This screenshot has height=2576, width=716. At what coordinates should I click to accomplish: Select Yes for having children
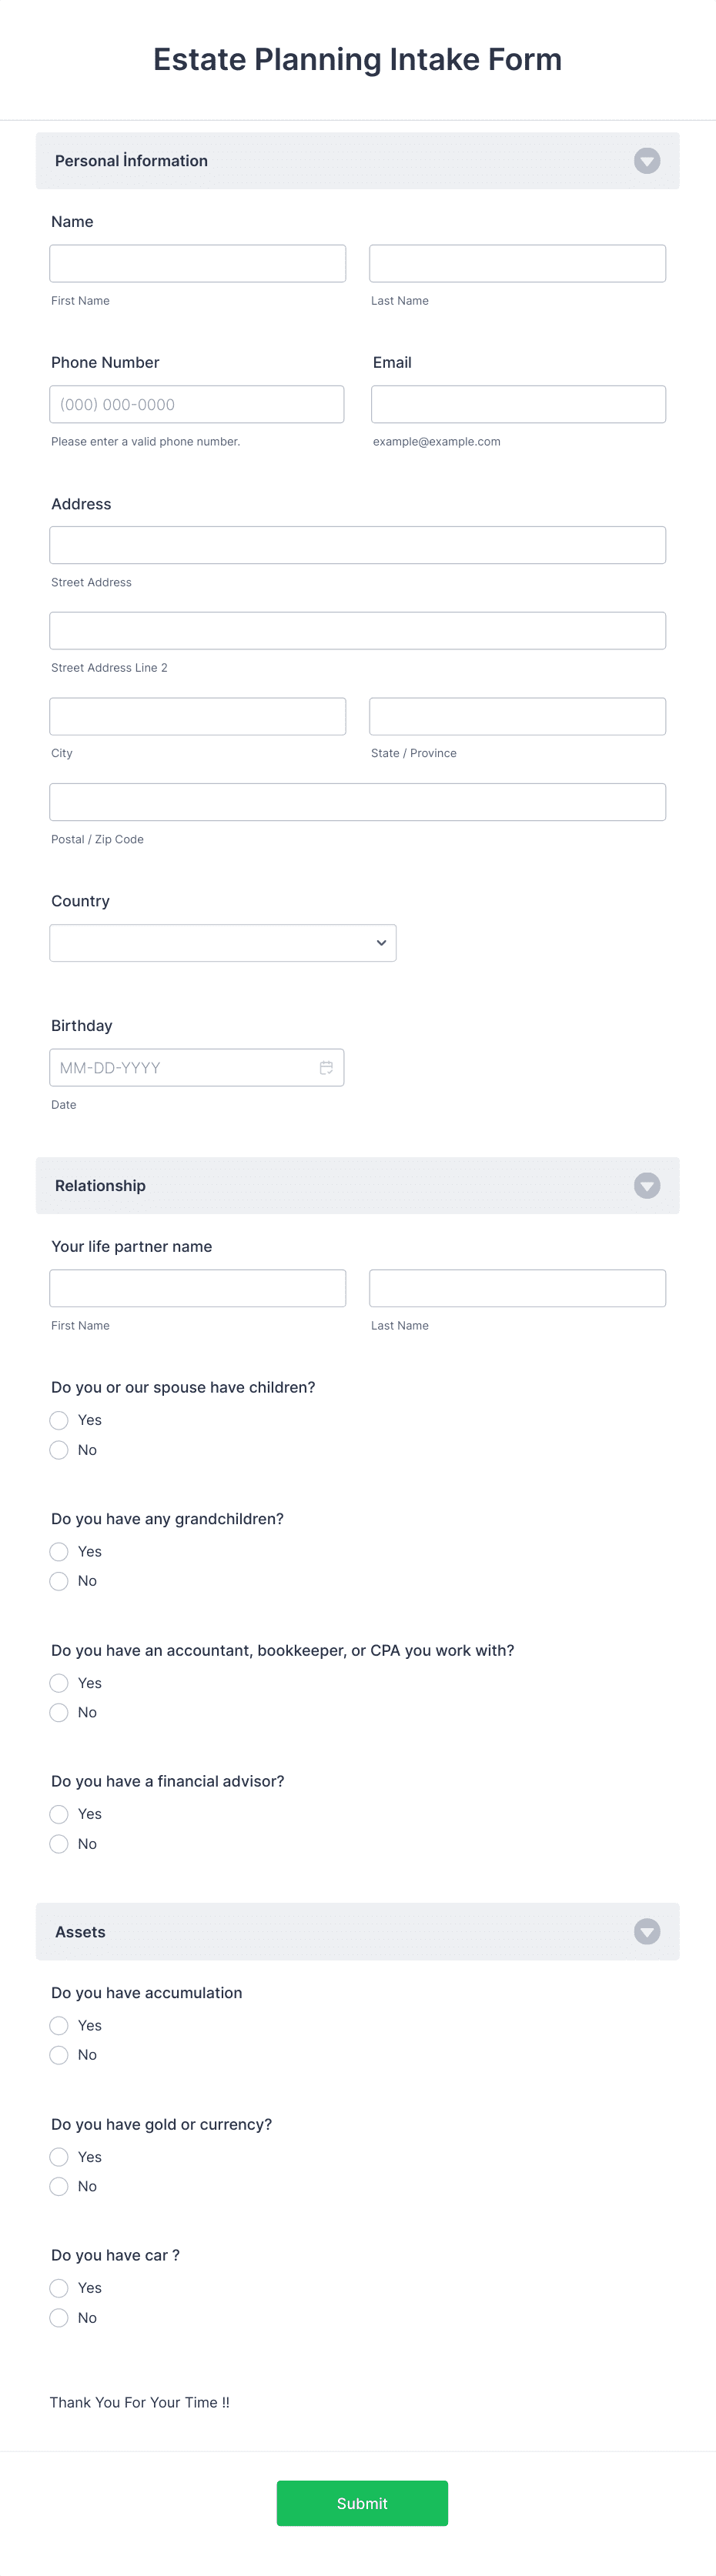click(x=58, y=1420)
